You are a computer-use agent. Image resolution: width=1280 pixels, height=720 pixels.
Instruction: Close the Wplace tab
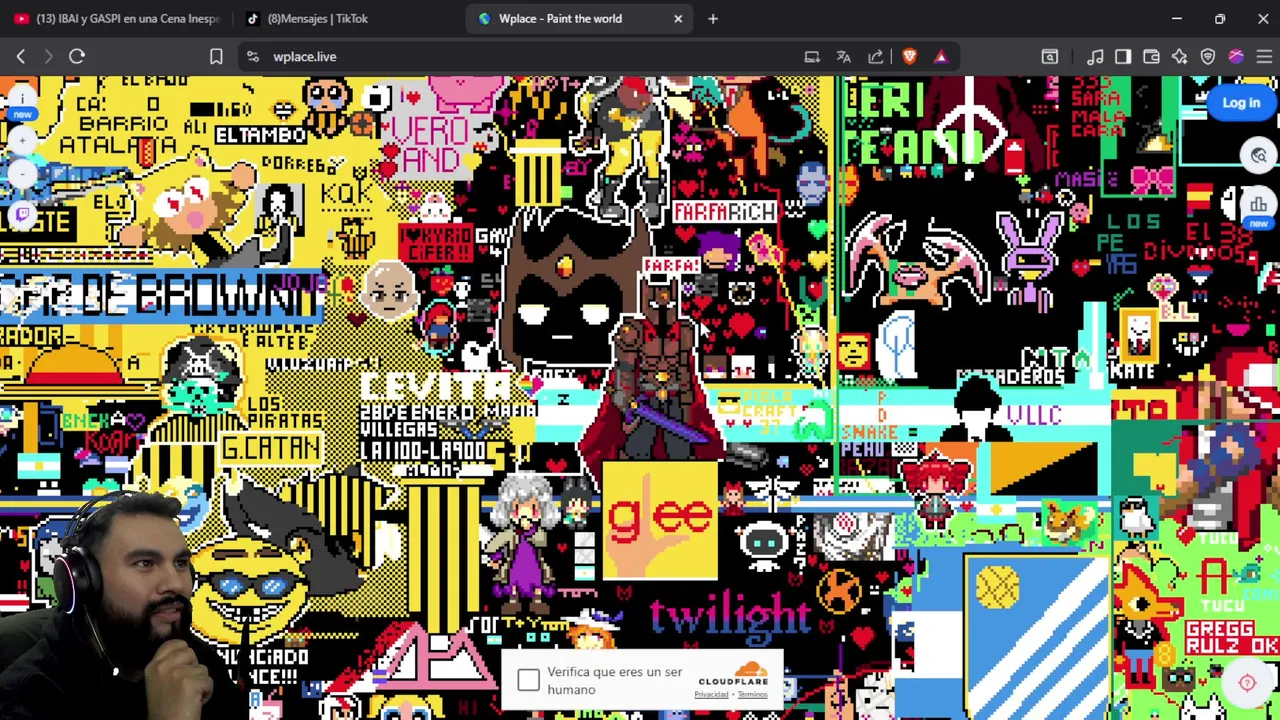[678, 18]
